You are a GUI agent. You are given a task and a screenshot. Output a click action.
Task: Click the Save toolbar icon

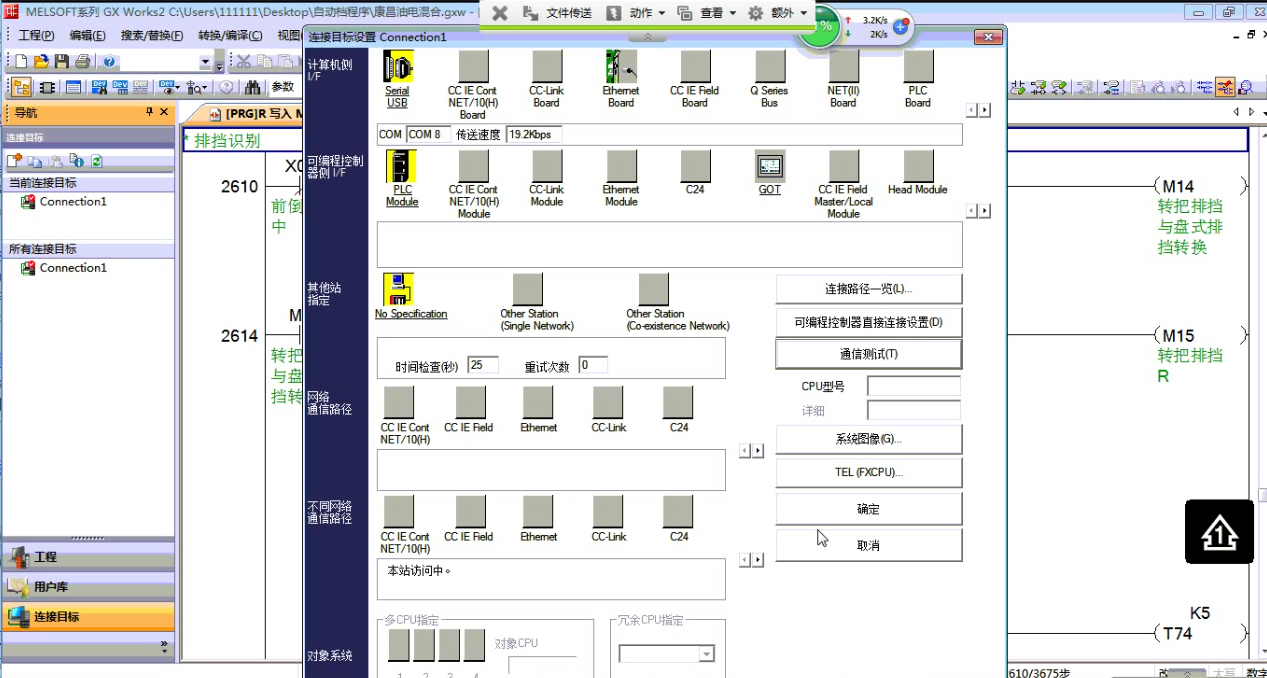62,62
